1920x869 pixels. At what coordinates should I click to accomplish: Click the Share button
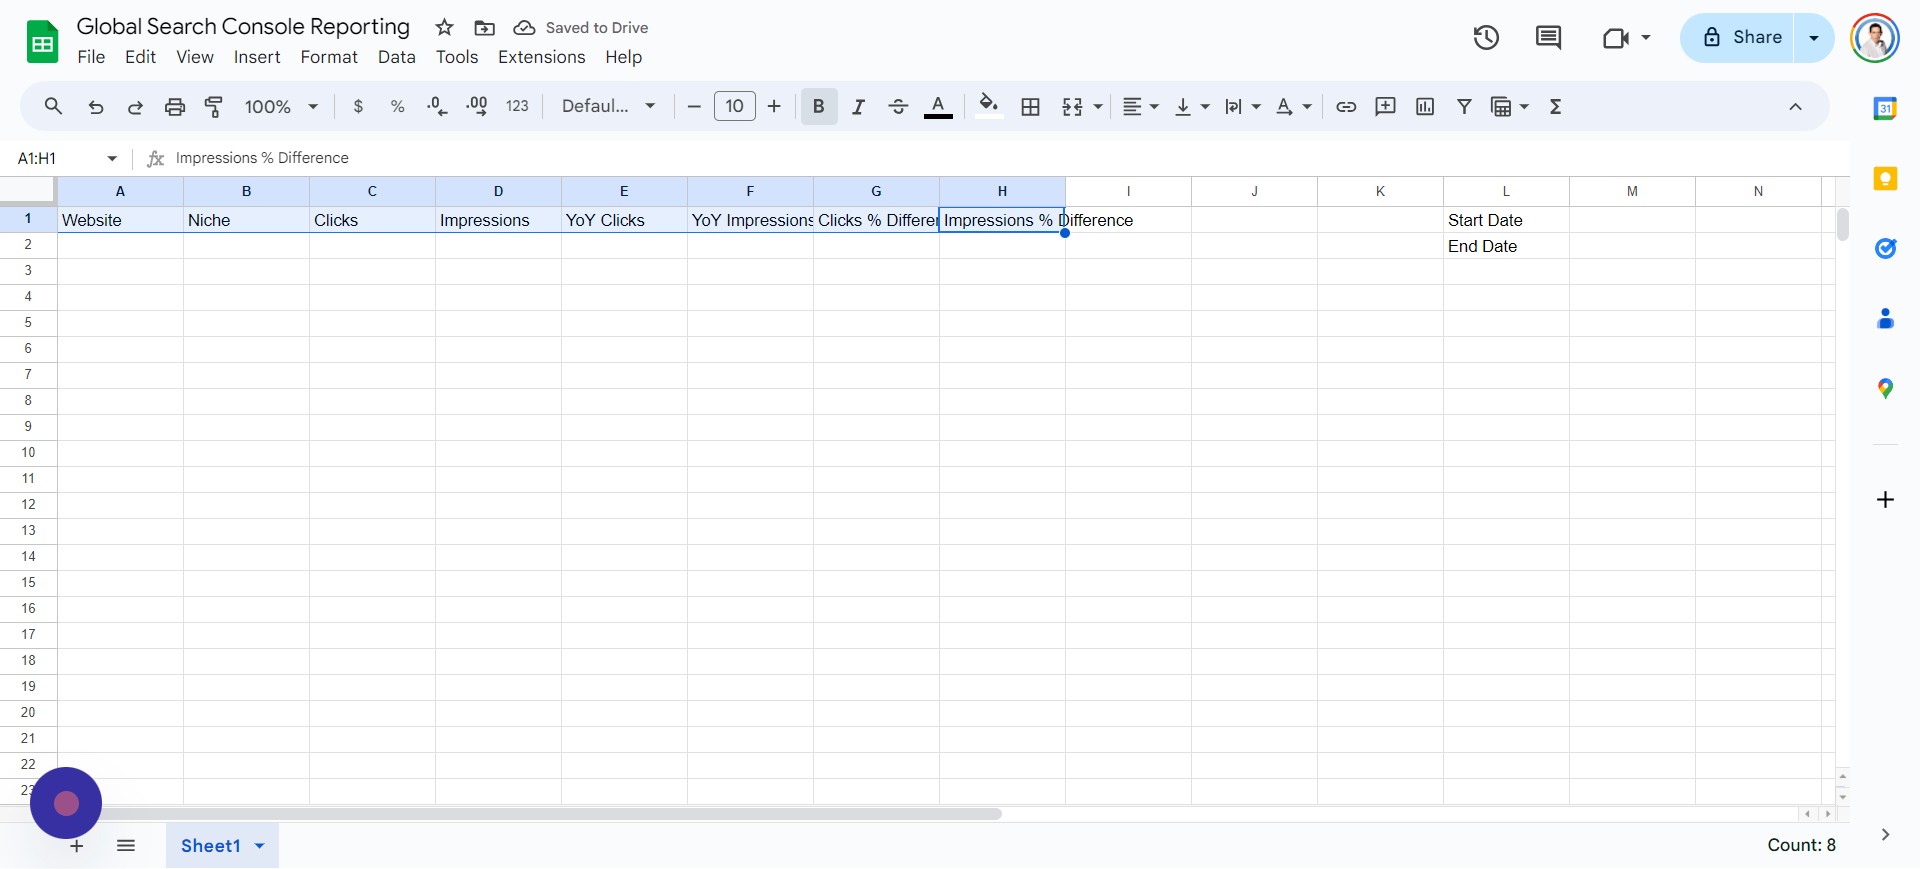[x=1738, y=38]
